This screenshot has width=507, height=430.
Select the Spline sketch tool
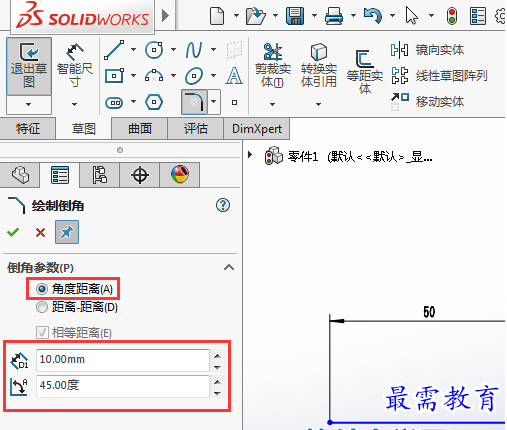(194, 50)
